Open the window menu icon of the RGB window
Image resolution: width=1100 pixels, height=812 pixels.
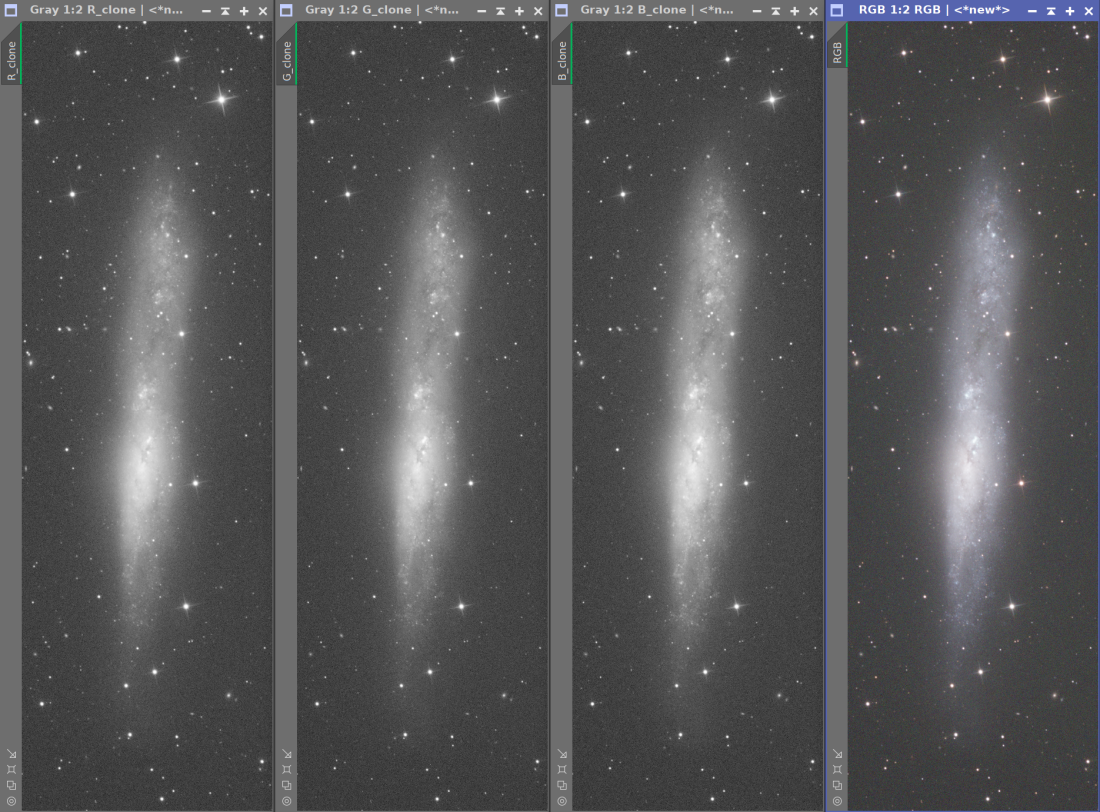click(838, 10)
